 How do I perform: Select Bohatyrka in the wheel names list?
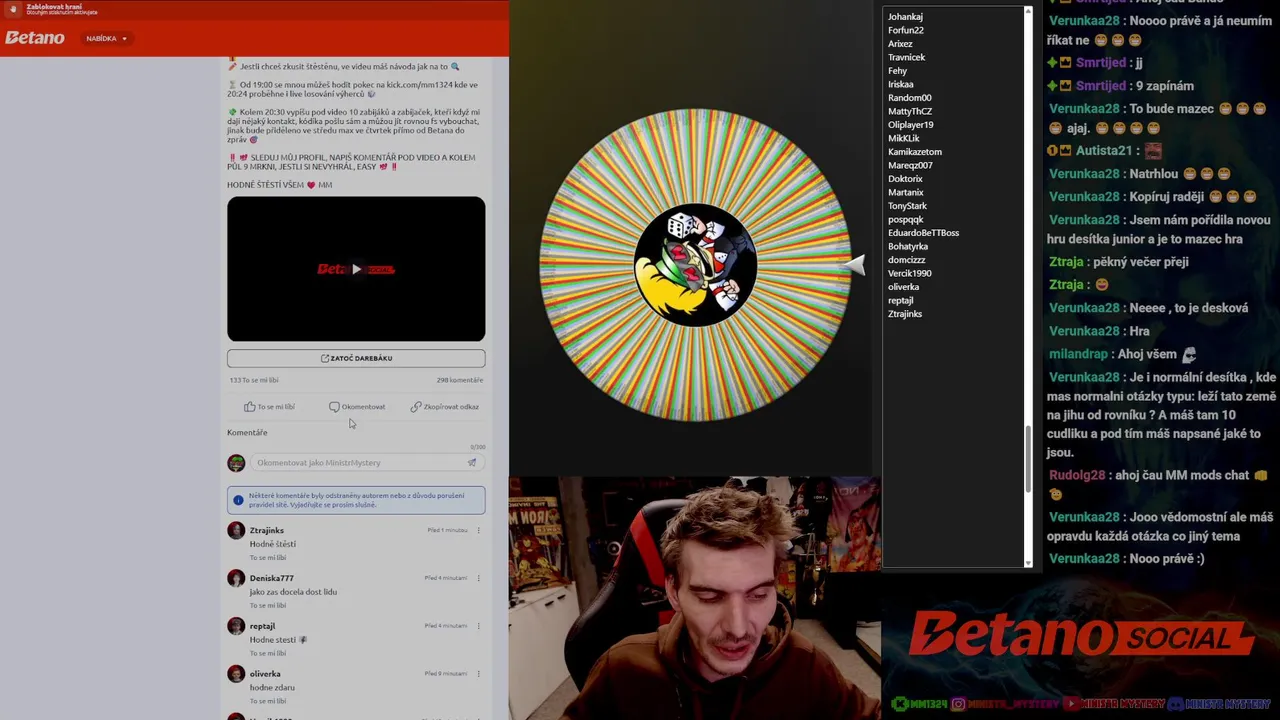pos(908,246)
